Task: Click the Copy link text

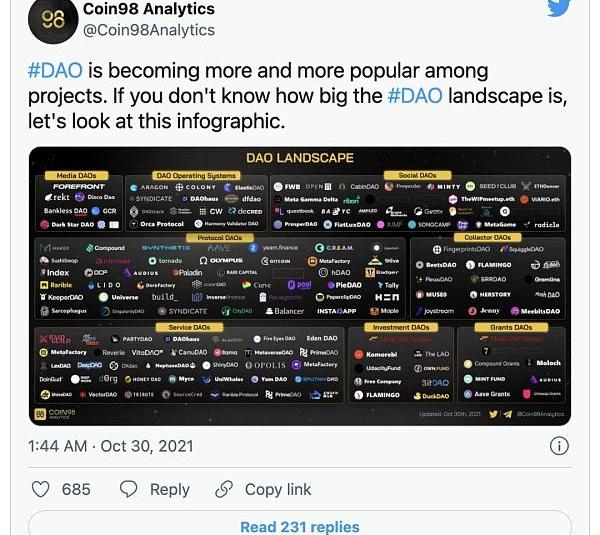Action: [278, 489]
